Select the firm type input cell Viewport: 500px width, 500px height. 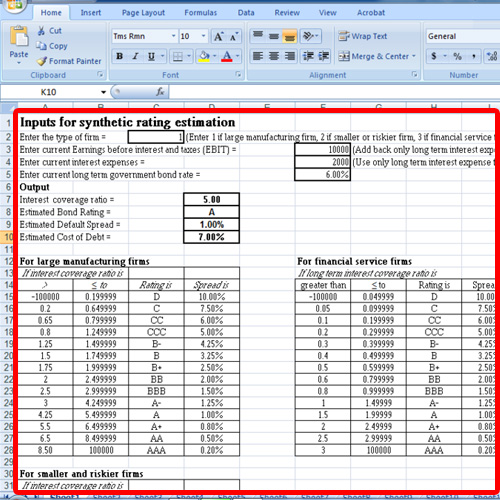point(156,137)
